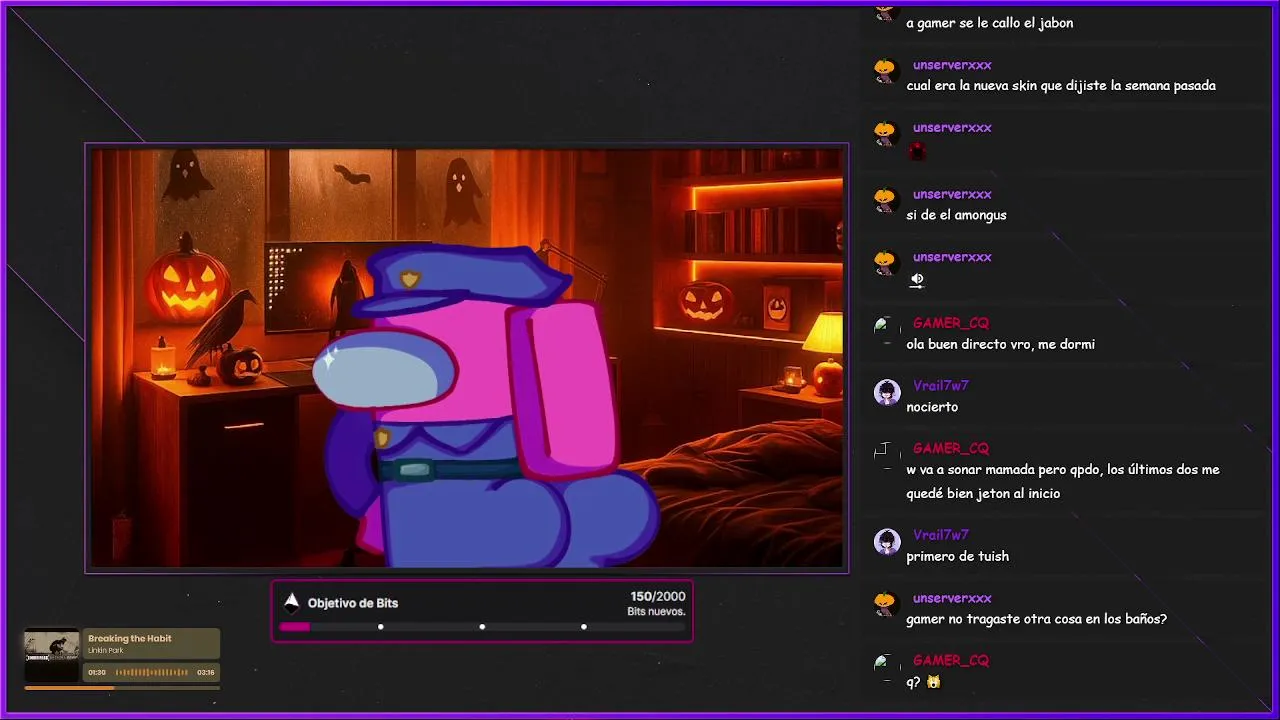Click the message line 'quedé bien jeton al inicio'

point(983,494)
